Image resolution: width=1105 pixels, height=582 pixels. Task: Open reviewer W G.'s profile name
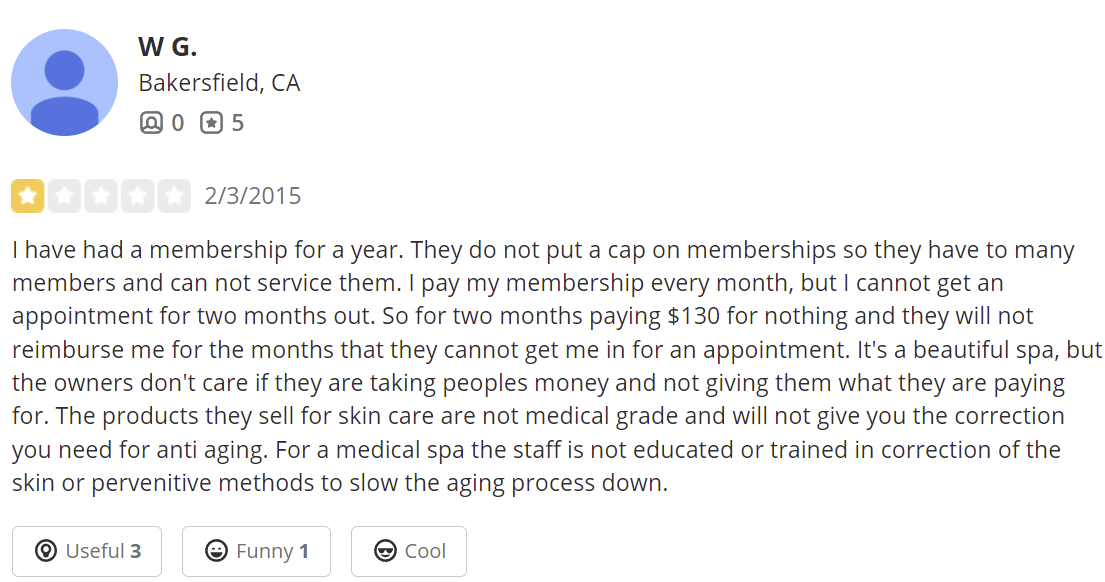pyautogui.click(x=168, y=46)
